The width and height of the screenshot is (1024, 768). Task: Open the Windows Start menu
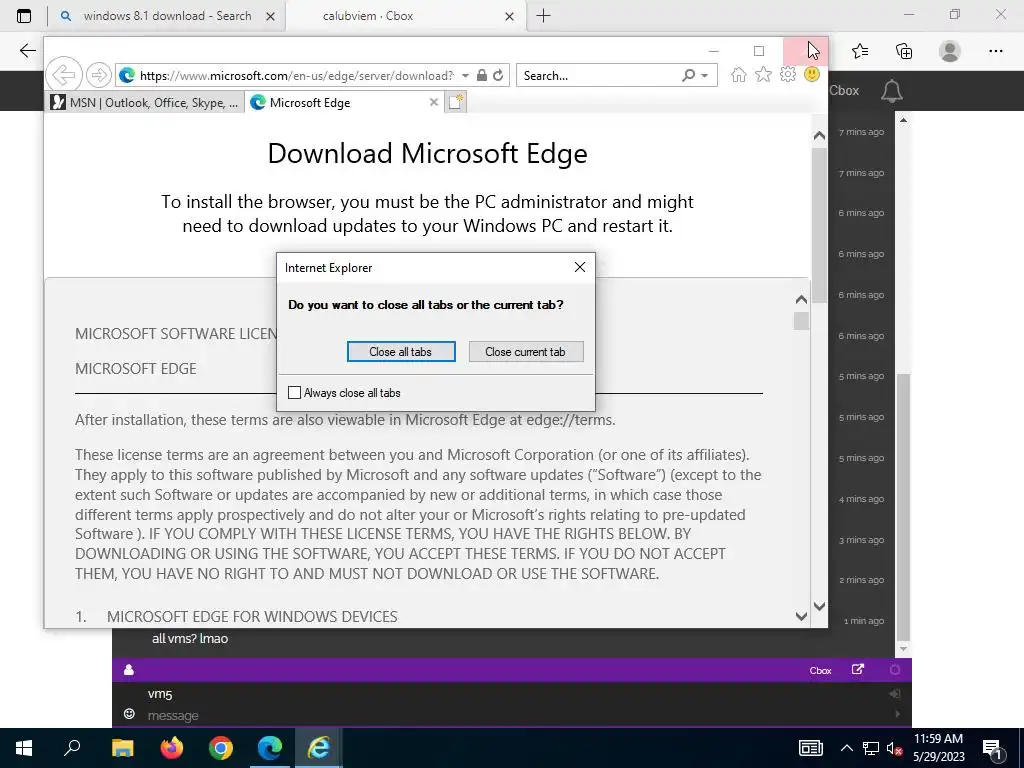pyautogui.click(x=24, y=748)
